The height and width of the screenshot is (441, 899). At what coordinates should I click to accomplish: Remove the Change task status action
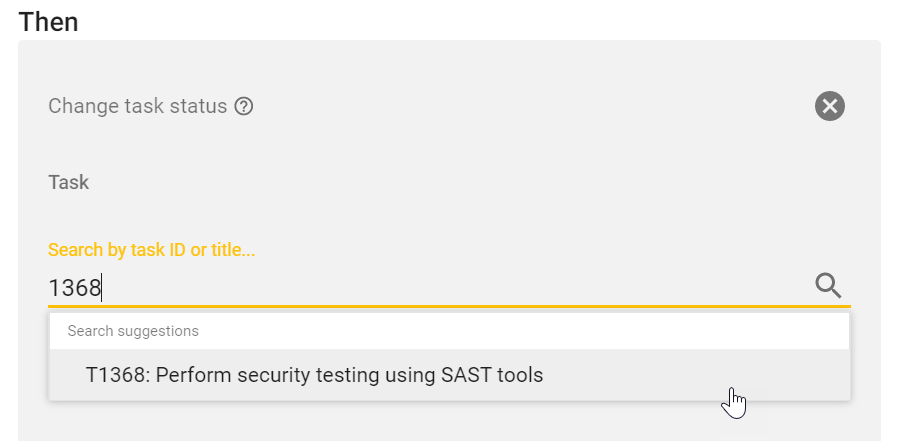click(x=829, y=106)
